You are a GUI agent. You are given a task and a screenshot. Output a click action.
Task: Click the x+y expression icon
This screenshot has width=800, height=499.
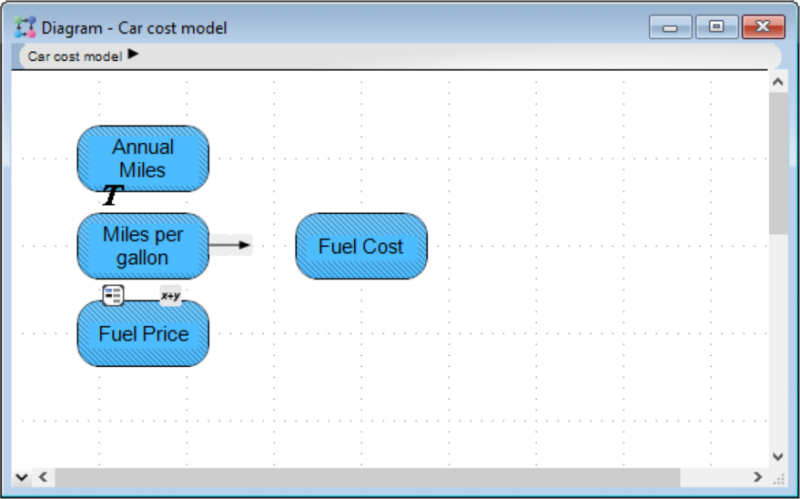(170, 295)
